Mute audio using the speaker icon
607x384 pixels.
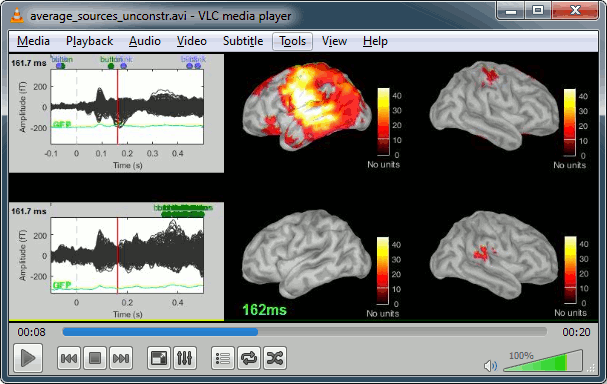(490, 365)
